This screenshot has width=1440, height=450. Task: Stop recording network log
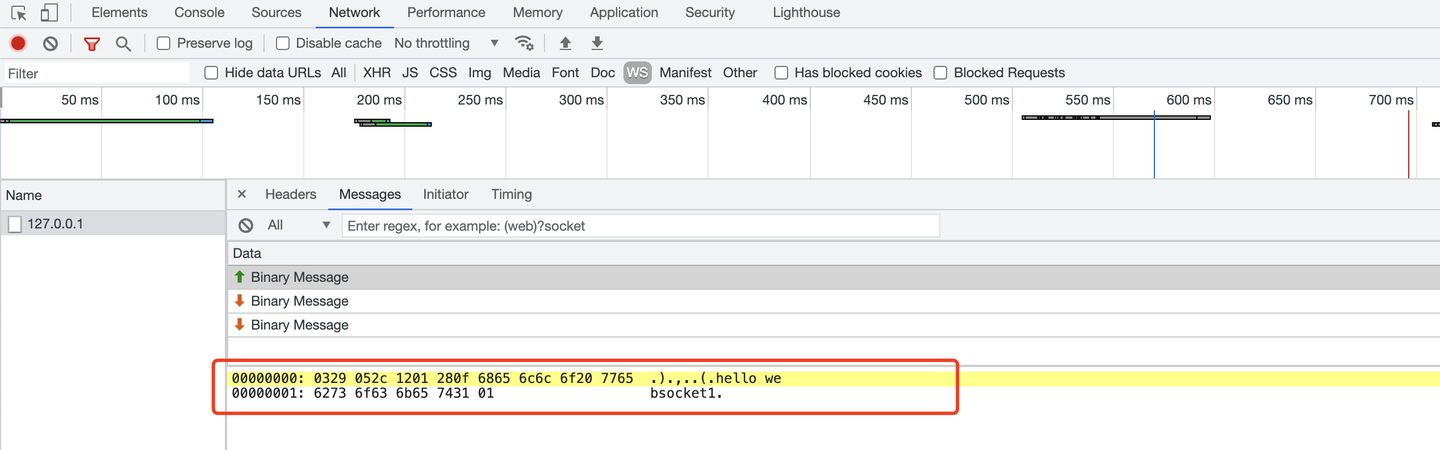click(x=18, y=43)
